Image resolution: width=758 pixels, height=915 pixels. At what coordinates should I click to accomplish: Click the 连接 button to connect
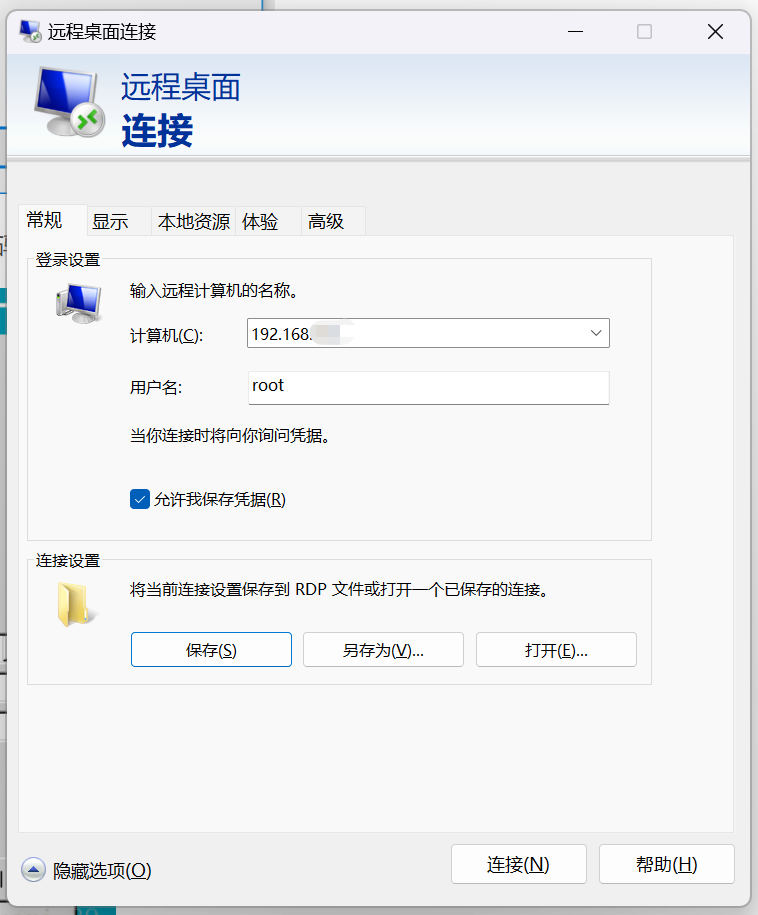[x=517, y=864]
